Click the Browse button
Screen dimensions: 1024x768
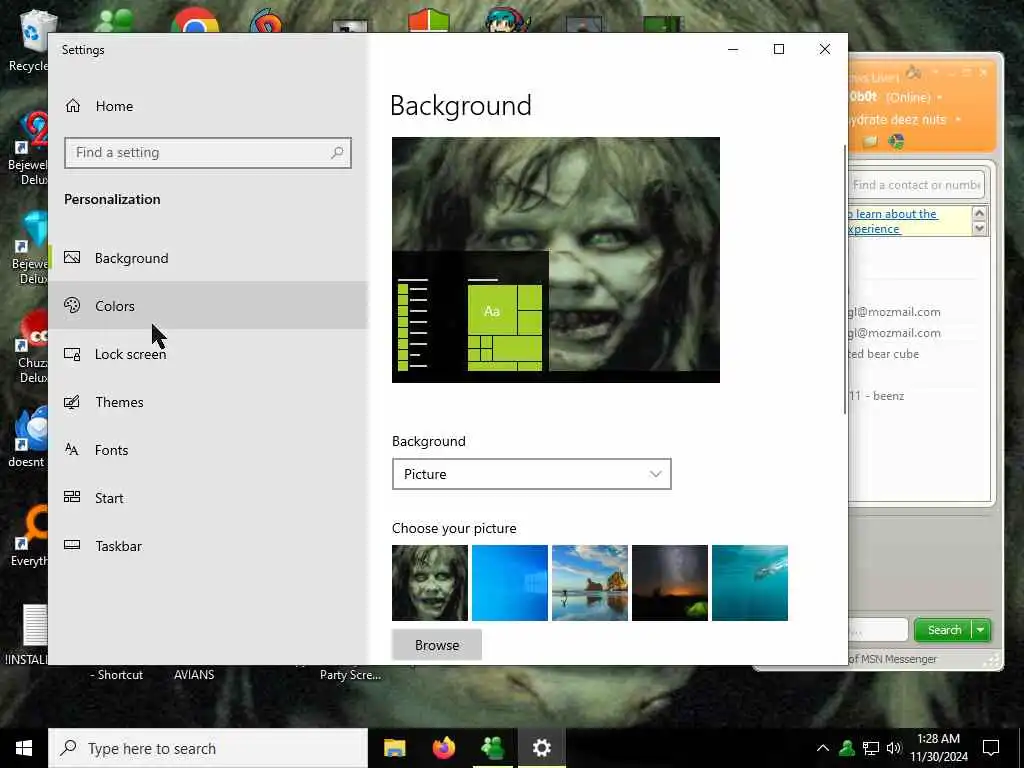click(x=437, y=645)
